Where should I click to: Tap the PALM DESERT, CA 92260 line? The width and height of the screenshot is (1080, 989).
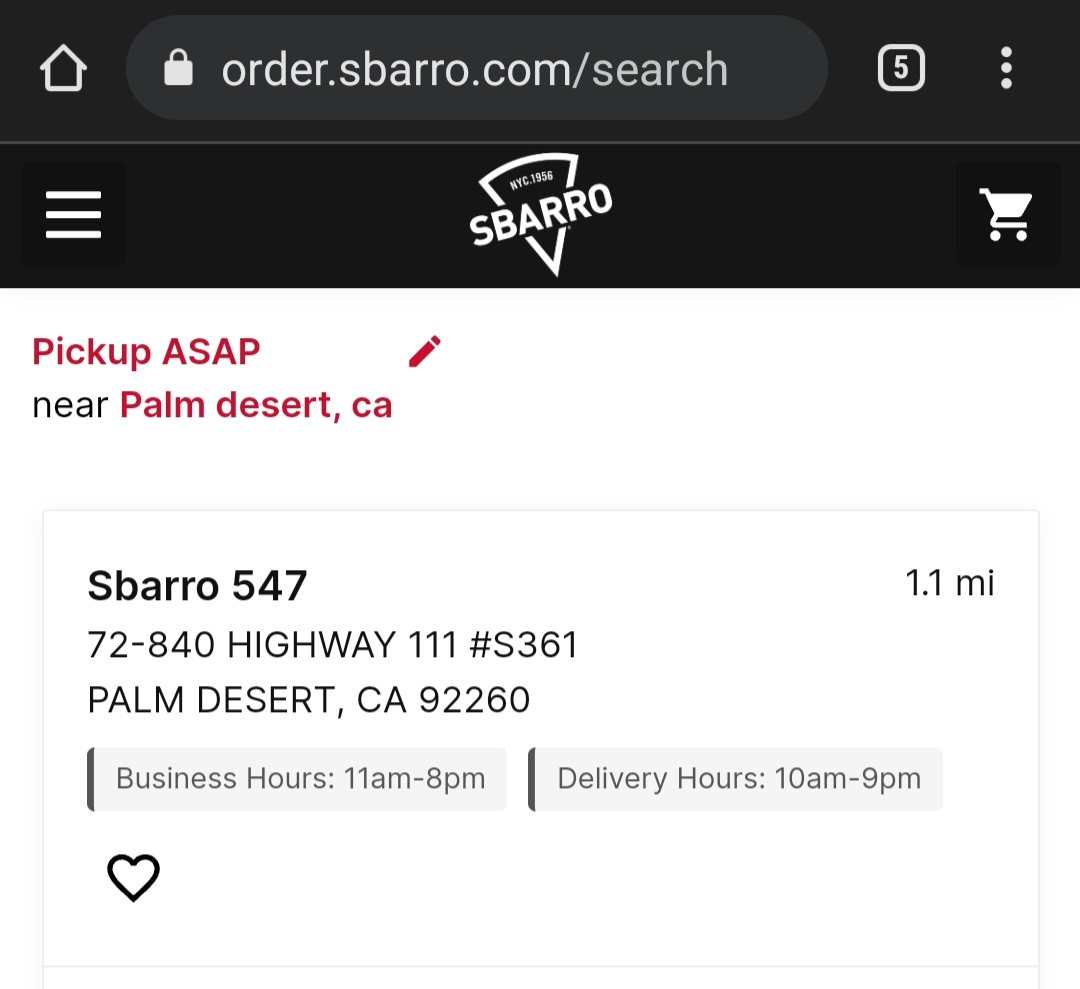[309, 700]
